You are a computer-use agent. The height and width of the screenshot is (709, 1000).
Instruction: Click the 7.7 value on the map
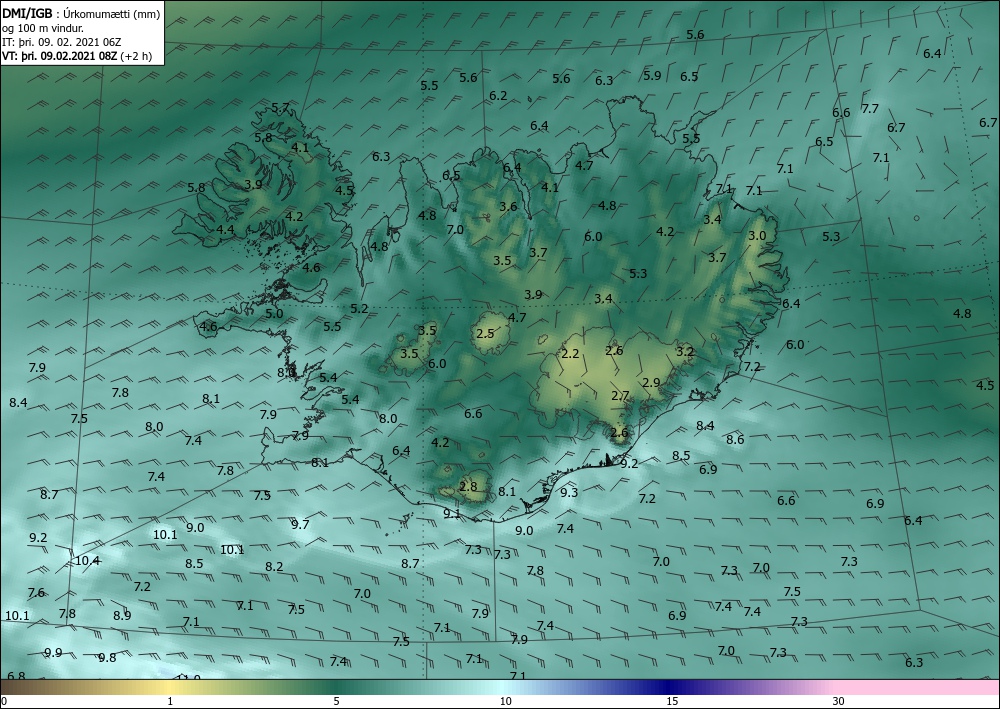pos(870,108)
